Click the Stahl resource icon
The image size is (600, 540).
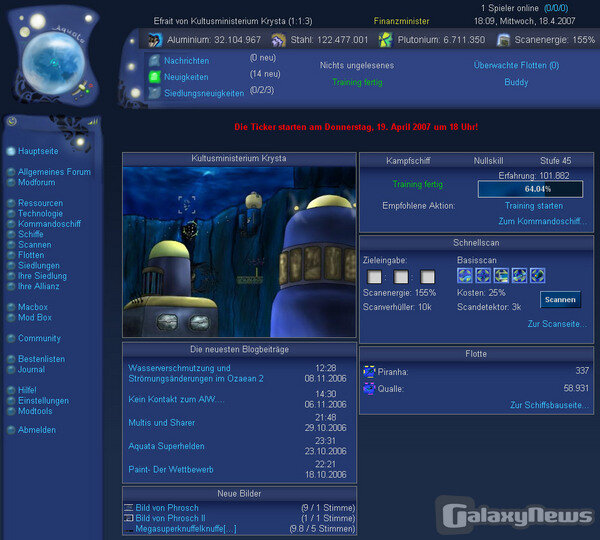coord(278,40)
